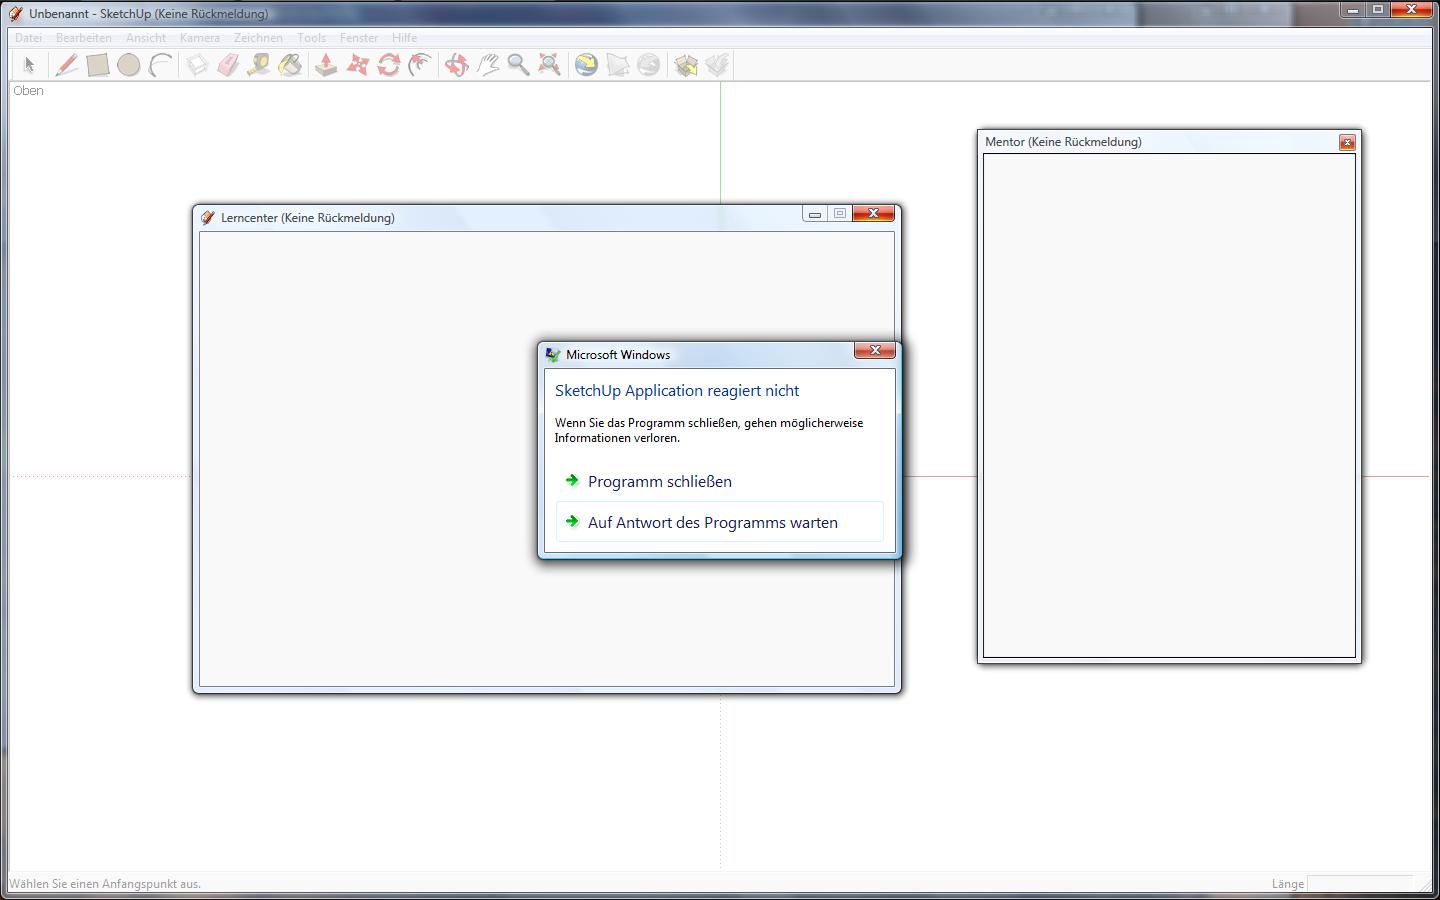Select the arrow Select tool

point(29,65)
